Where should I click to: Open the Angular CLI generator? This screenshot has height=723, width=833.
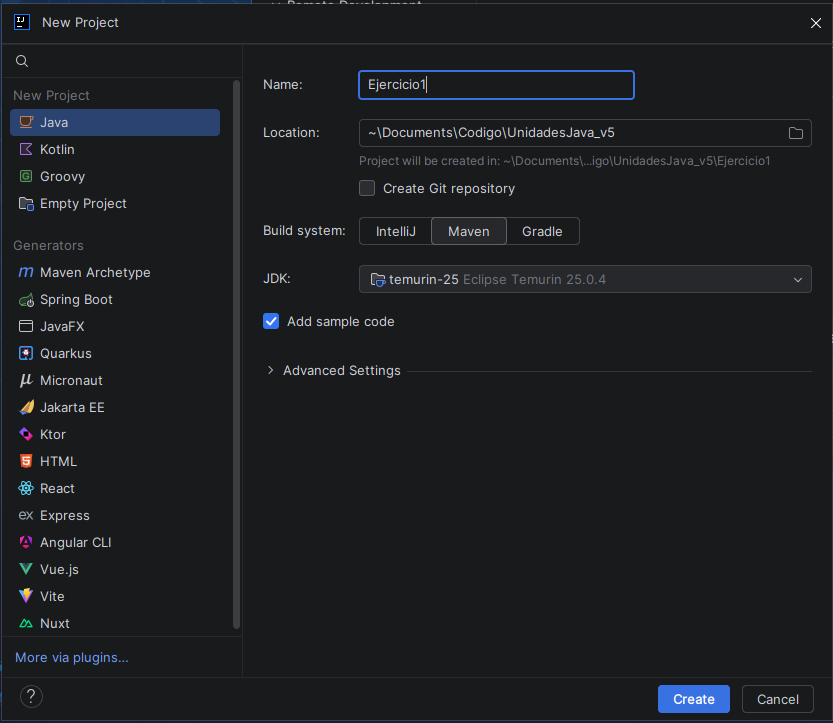(115, 542)
